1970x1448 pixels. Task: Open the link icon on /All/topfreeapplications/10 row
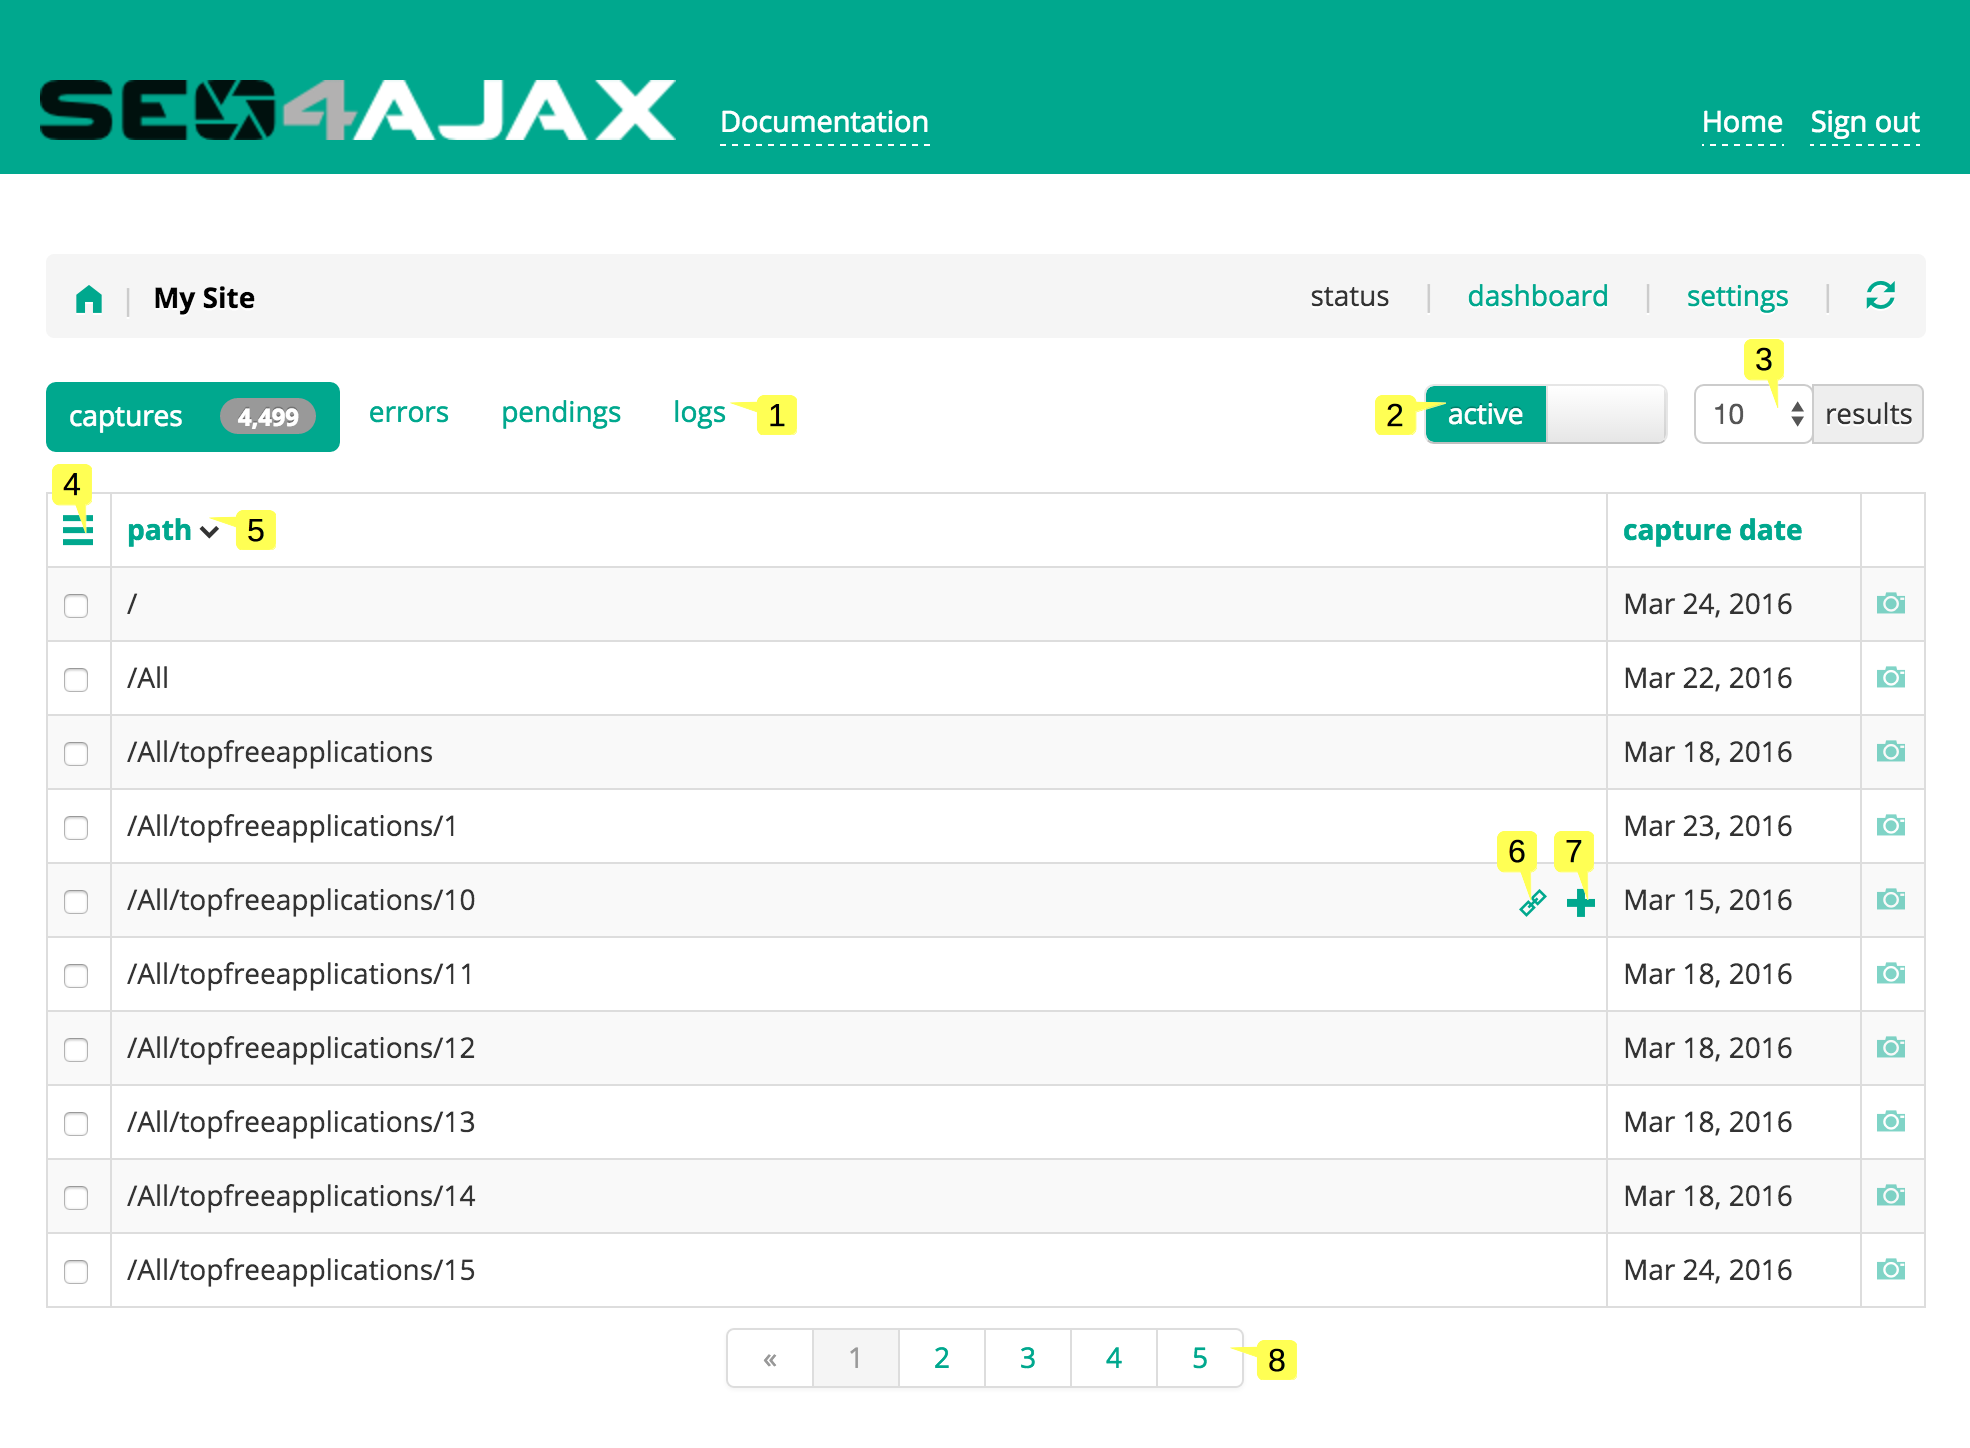tap(1532, 903)
